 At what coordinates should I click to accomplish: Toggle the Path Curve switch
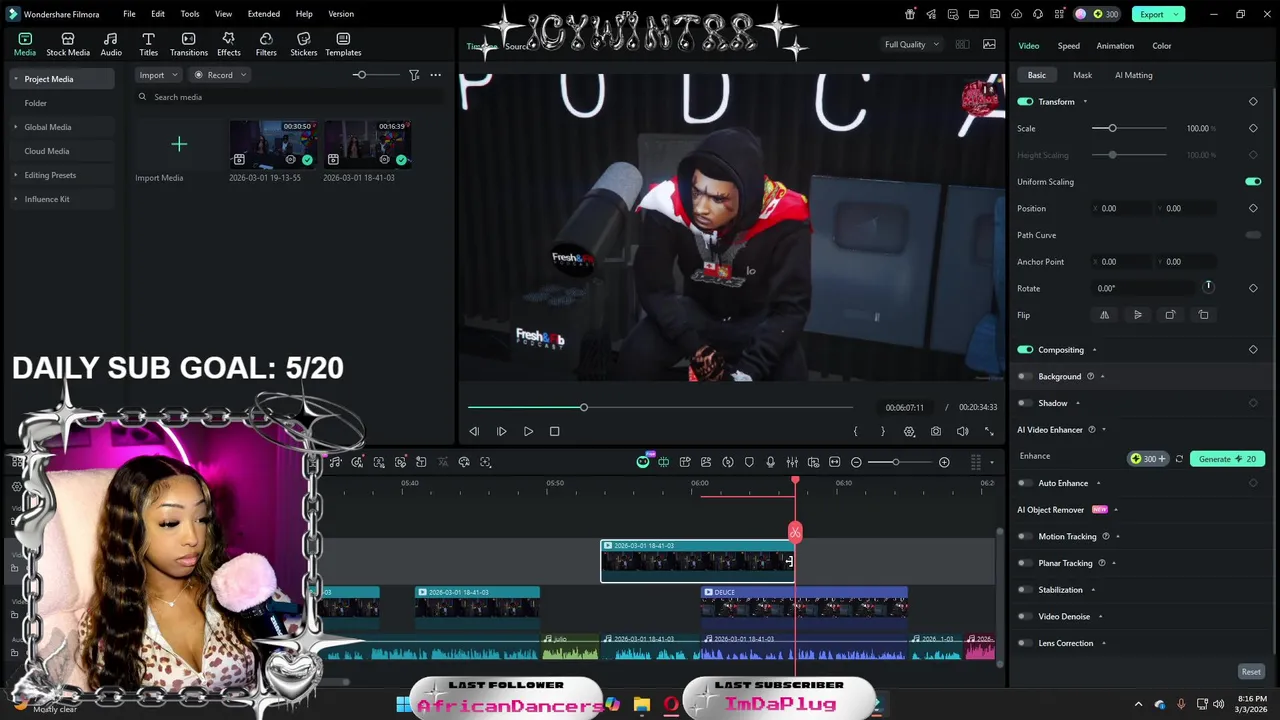tap(1253, 235)
